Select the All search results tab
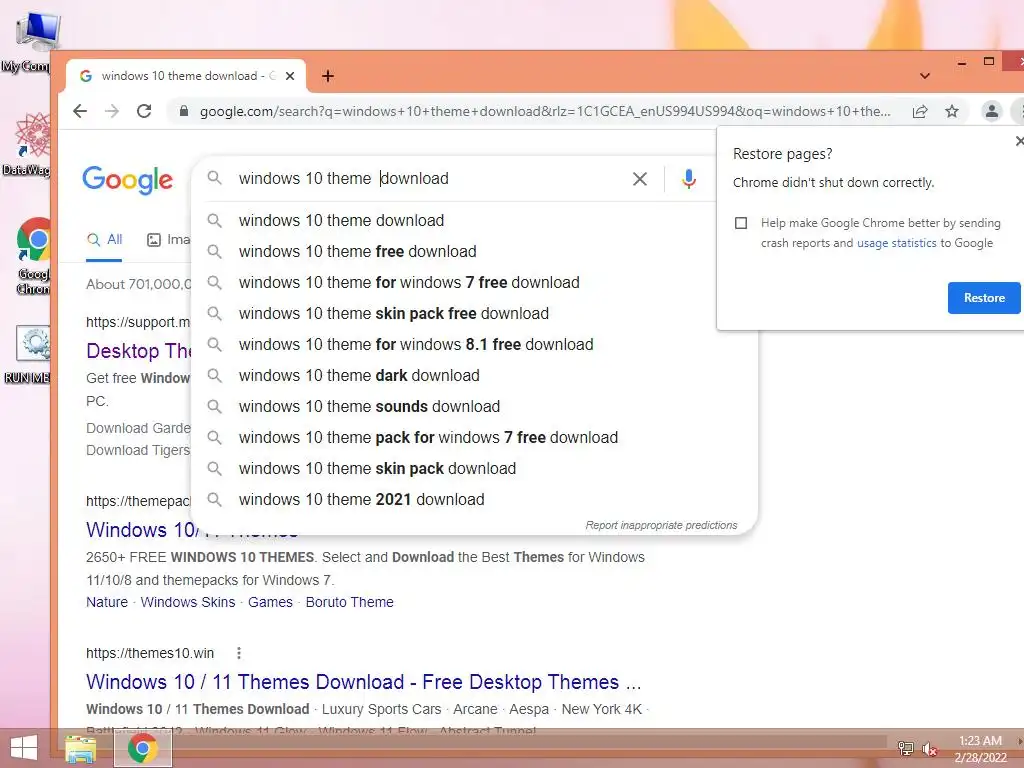The width and height of the screenshot is (1024, 768). 104,240
